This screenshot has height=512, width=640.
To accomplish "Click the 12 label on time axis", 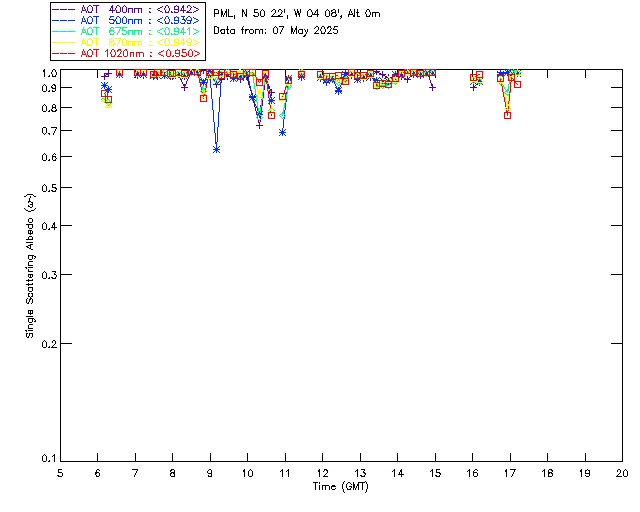I will (322, 473).
